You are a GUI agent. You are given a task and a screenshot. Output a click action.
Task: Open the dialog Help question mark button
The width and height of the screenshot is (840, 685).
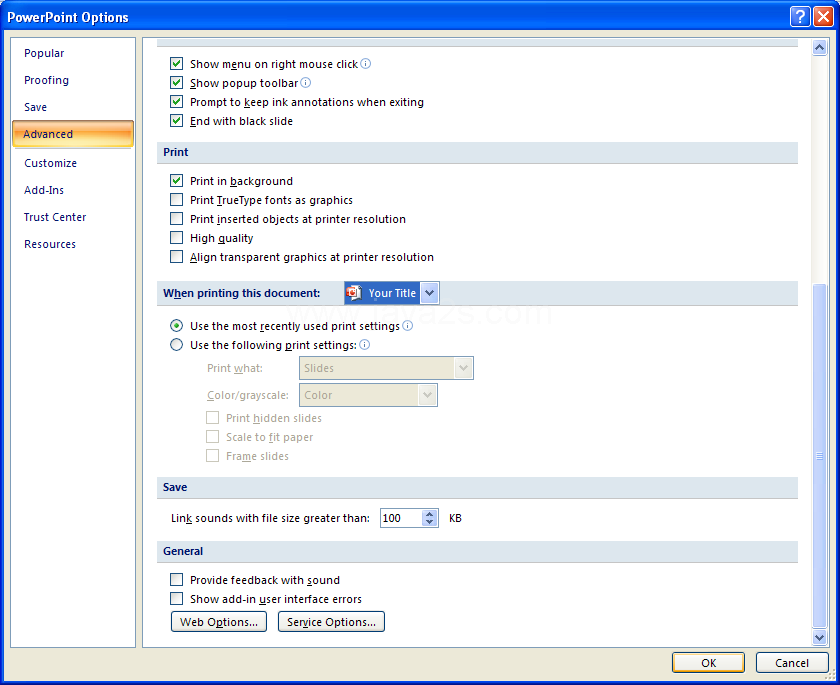click(x=800, y=17)
